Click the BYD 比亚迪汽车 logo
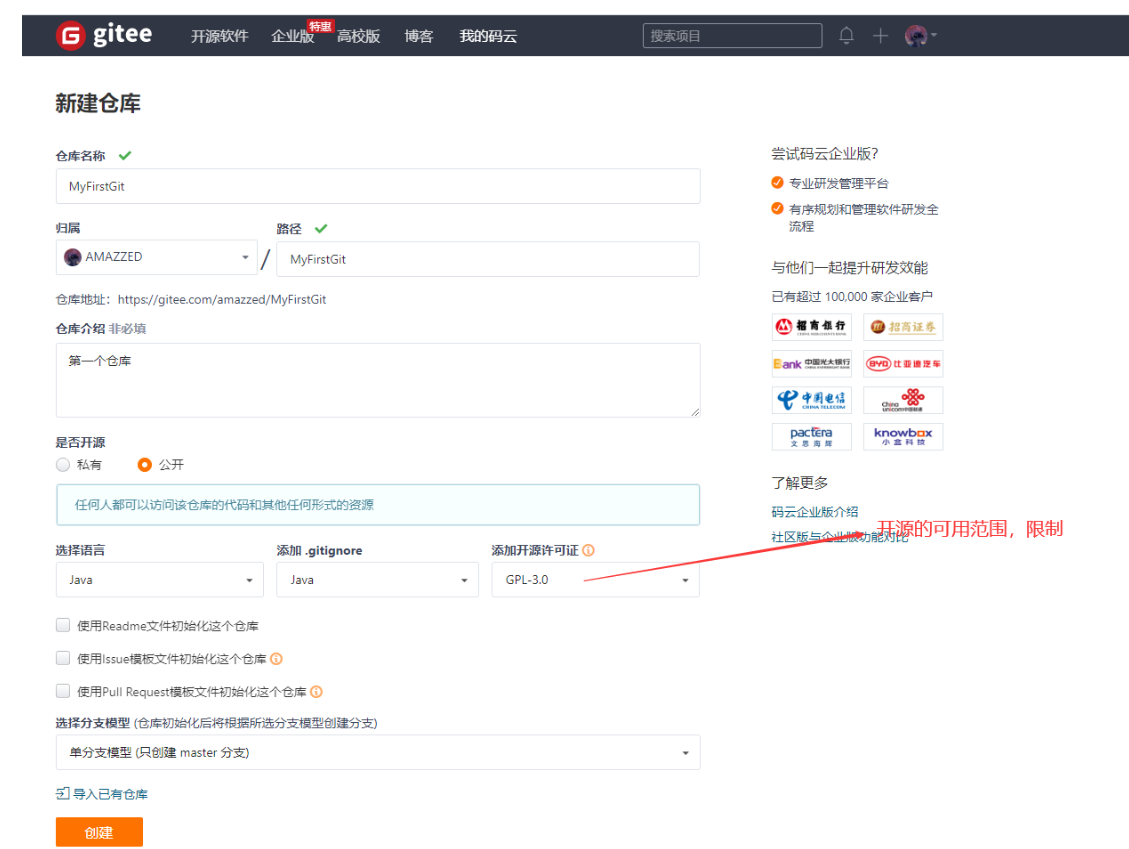The width and height of the screenshot is (1129, 849). point(903,364)
